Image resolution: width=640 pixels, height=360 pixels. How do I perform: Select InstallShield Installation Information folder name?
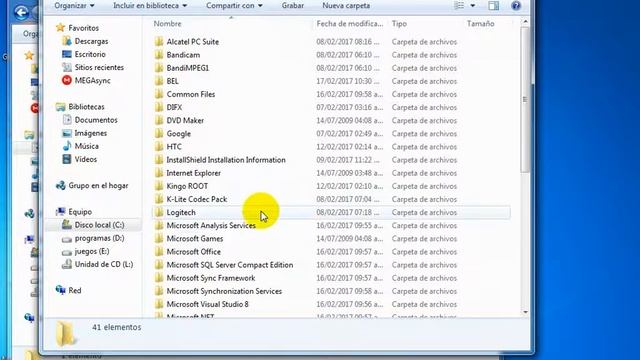tap(226, 160)
